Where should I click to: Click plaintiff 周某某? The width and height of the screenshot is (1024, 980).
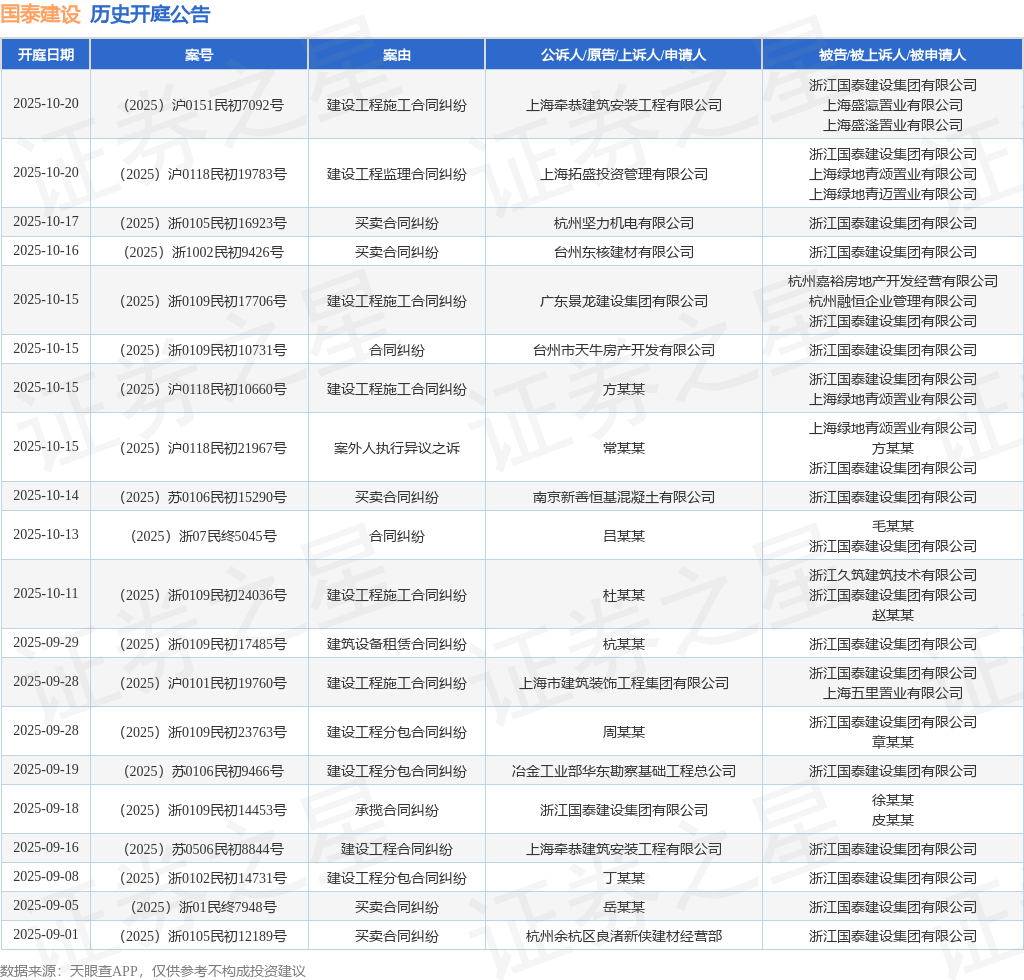624,732
